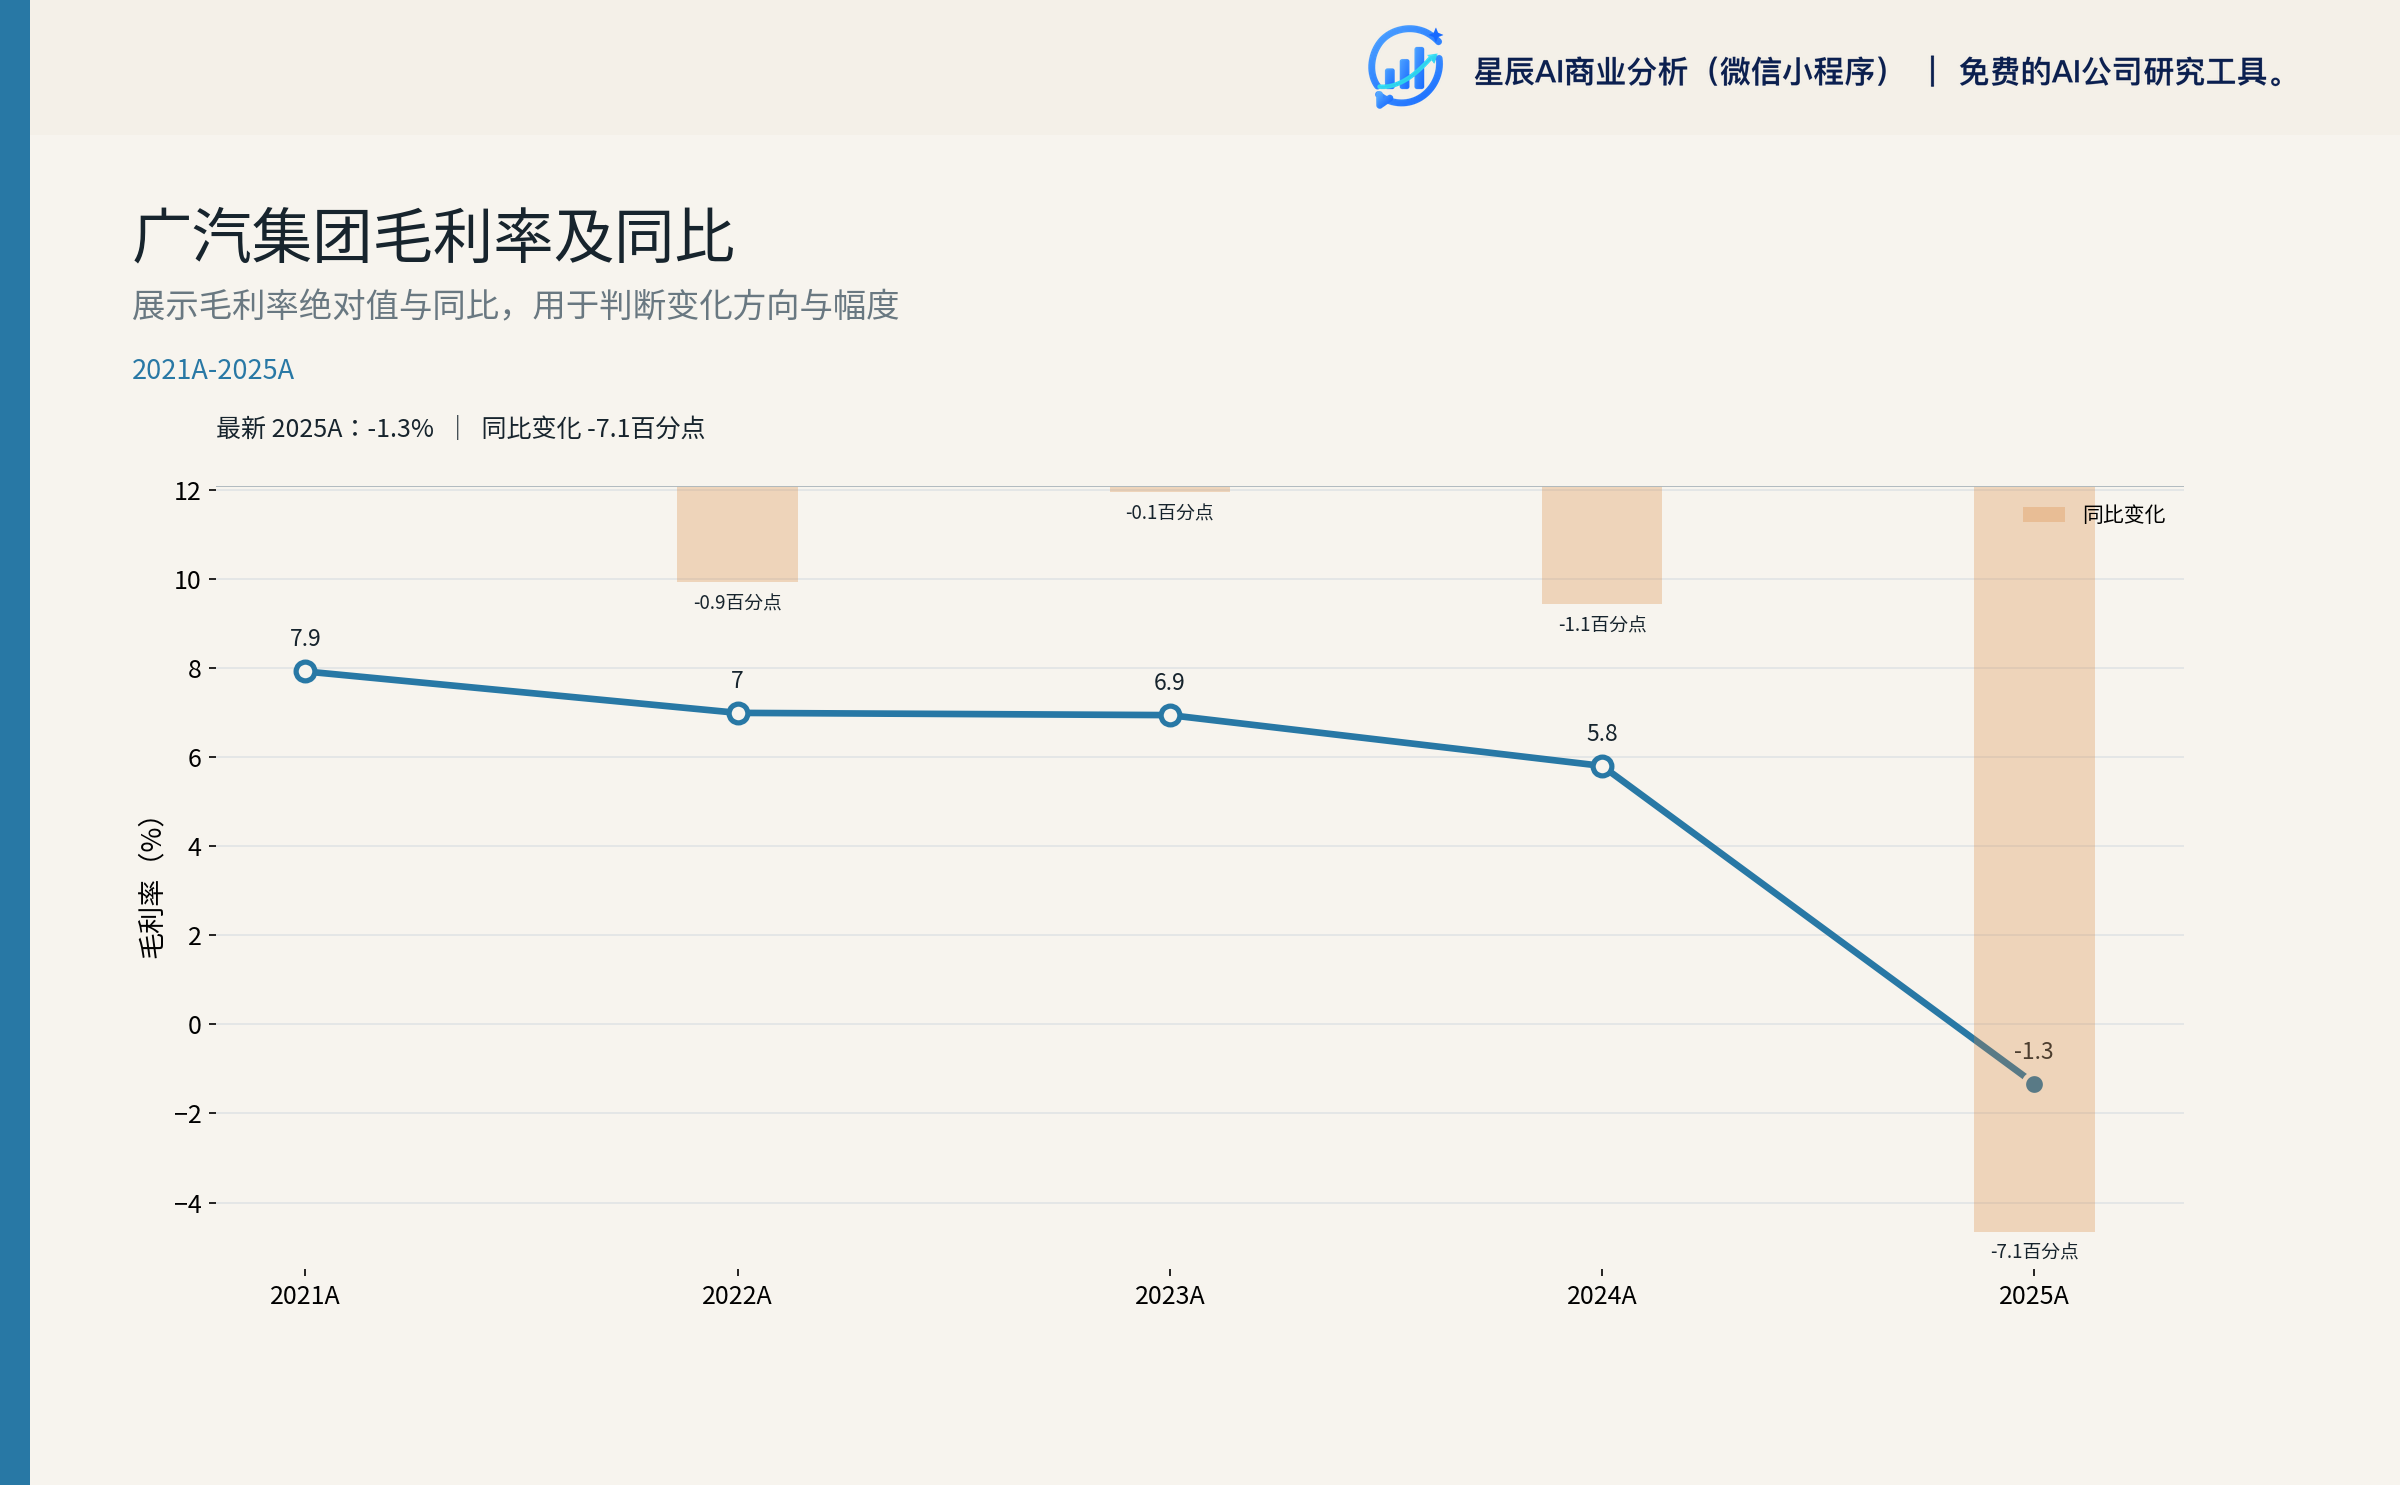
Task: Click the subtitle 展示毛利率绝对值与同比
Action: click(316, 305)
